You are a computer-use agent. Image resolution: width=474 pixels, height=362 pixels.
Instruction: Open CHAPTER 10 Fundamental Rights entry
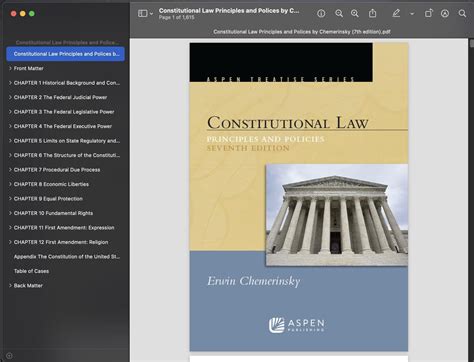point(53,213)
